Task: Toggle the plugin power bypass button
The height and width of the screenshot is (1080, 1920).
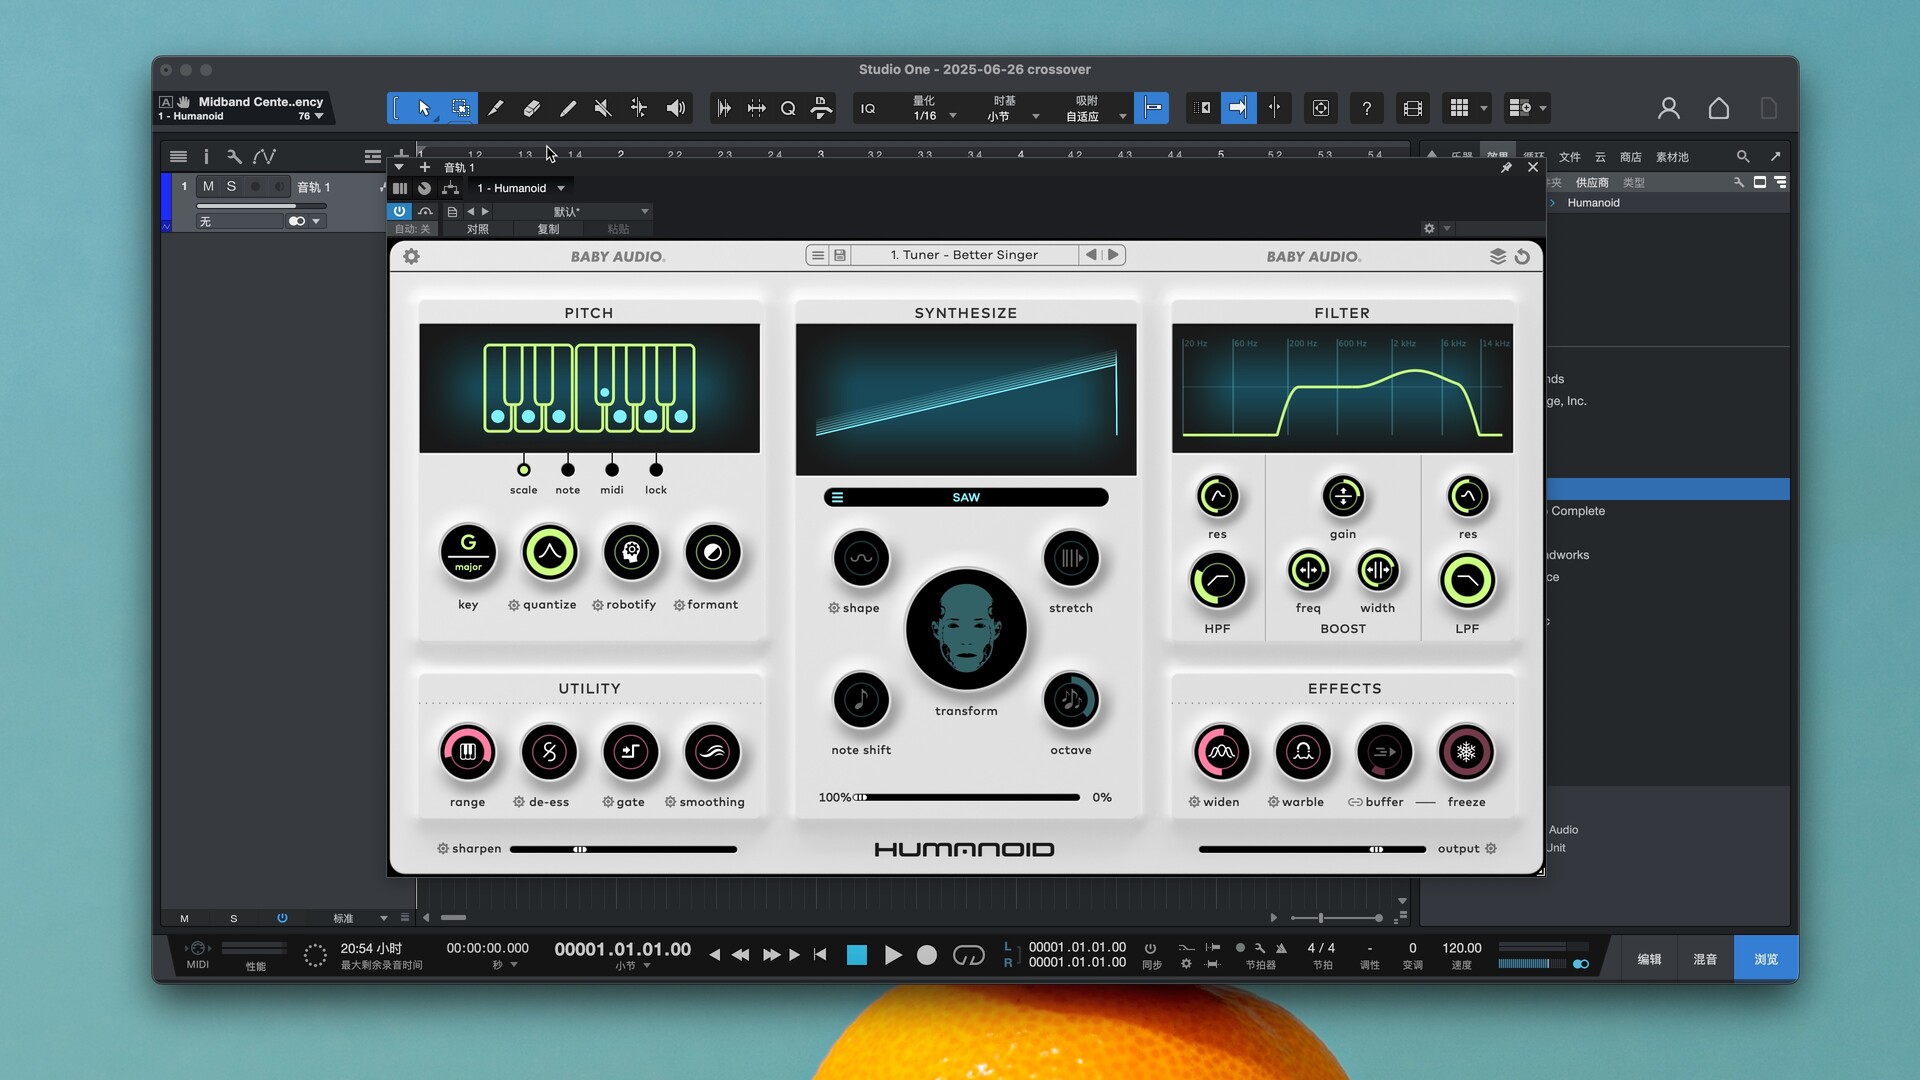Action: (399, 211)
